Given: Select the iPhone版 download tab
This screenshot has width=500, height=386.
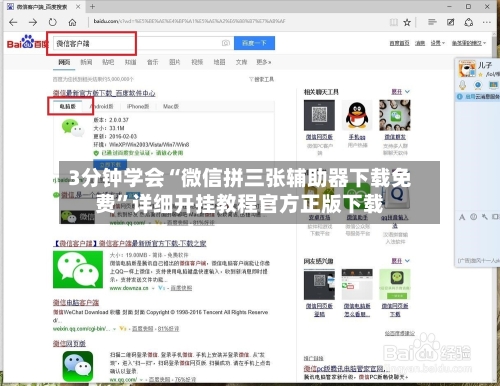Looking at the screenshot, I should coord(138,106).
